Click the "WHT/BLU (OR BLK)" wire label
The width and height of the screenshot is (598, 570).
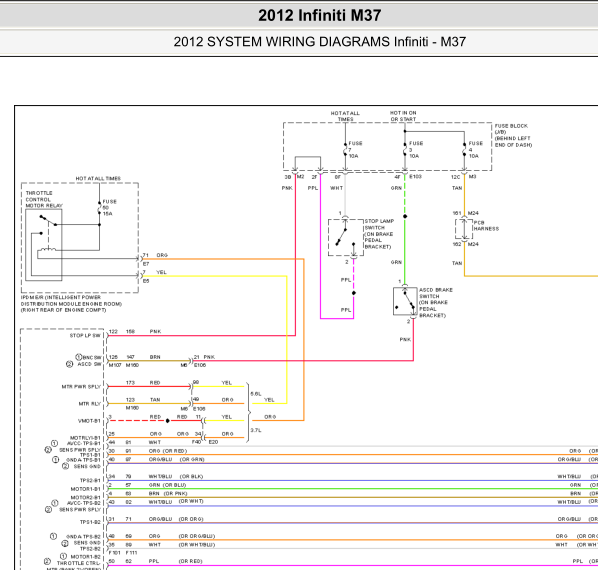click(x=176, y=476)
